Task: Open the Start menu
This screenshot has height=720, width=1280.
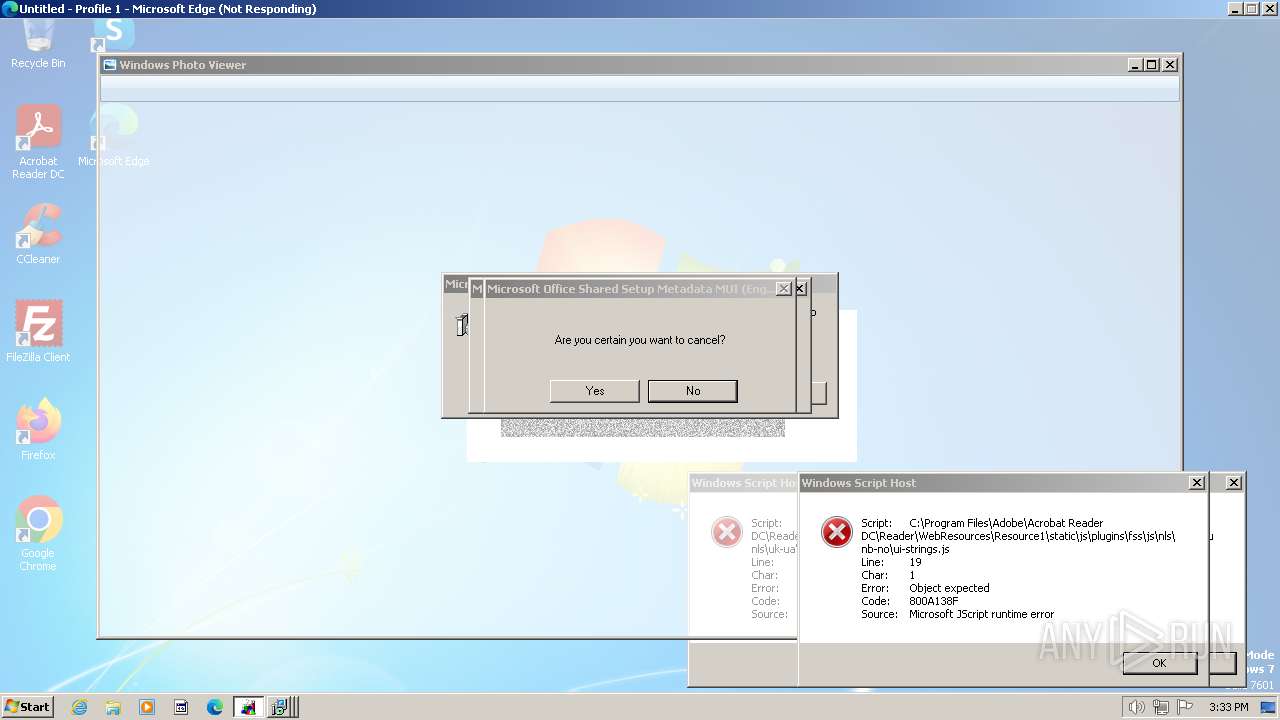Action: (27, 707)
